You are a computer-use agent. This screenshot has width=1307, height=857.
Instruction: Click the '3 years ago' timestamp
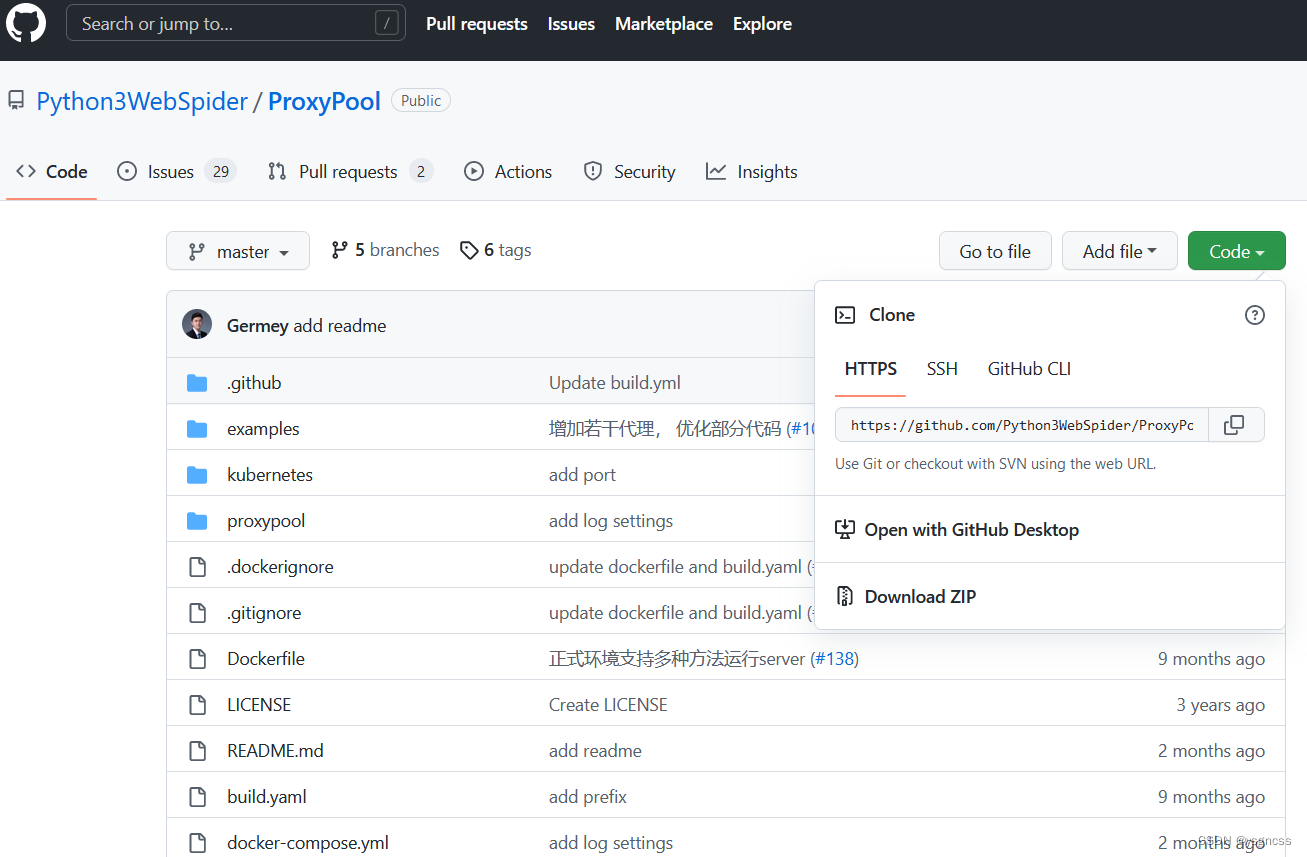tap(1220, 705)
